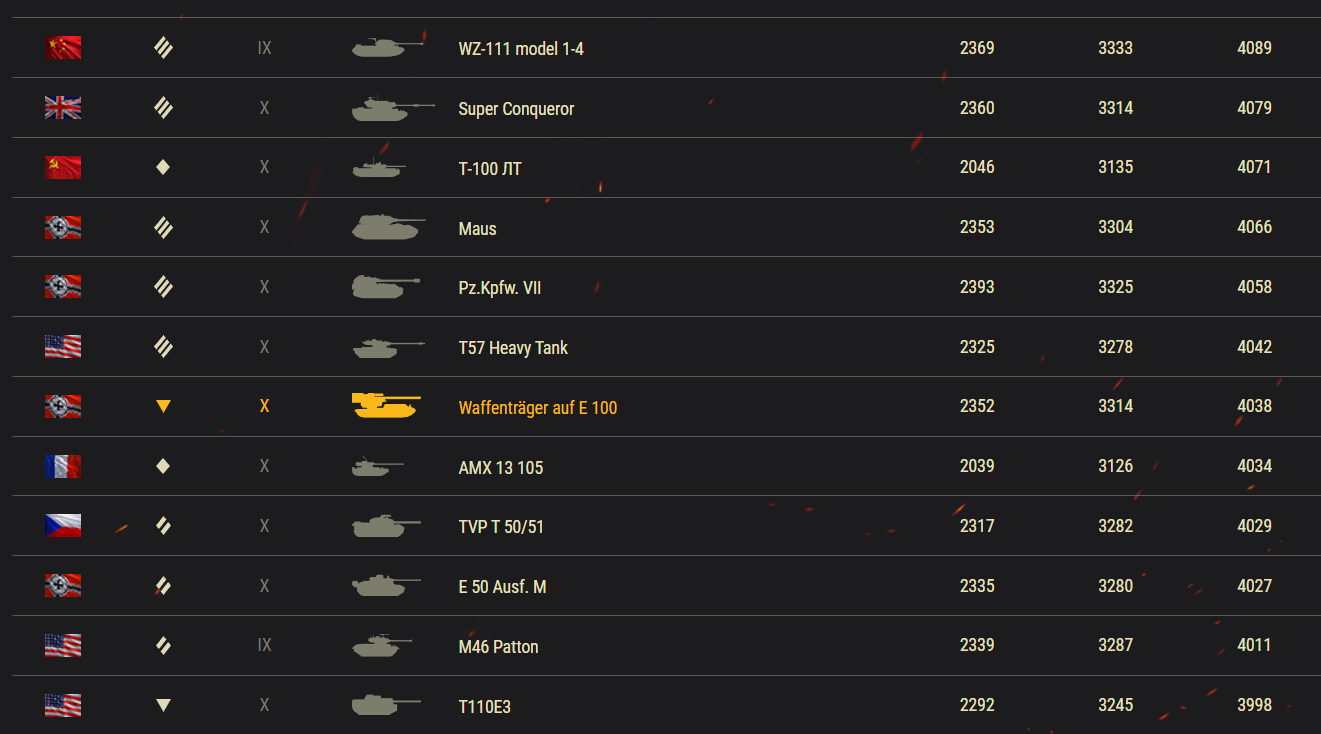Screen dimensions: 1321x734
Task: Click the 4089 value in WZ-111 row
Action: pos(1254,48)
